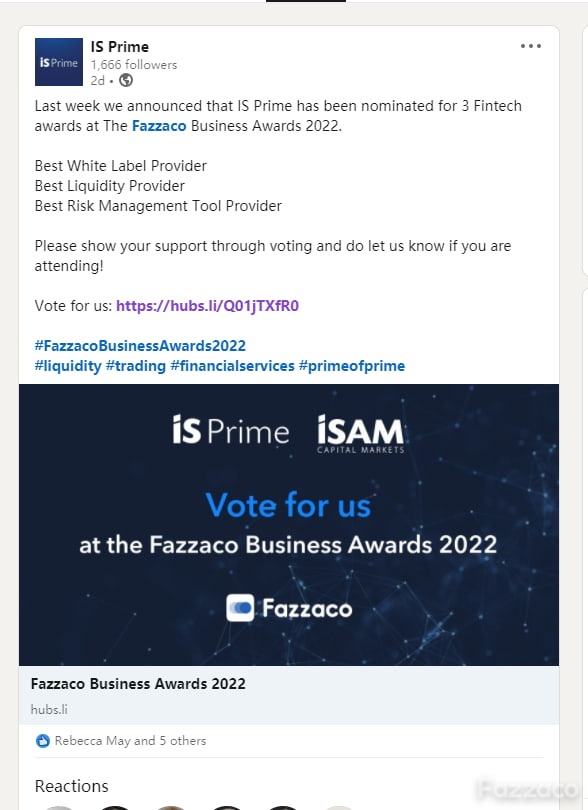
Task: Open the Fazzaco mention link in post
Action: [x=159, y=126]
